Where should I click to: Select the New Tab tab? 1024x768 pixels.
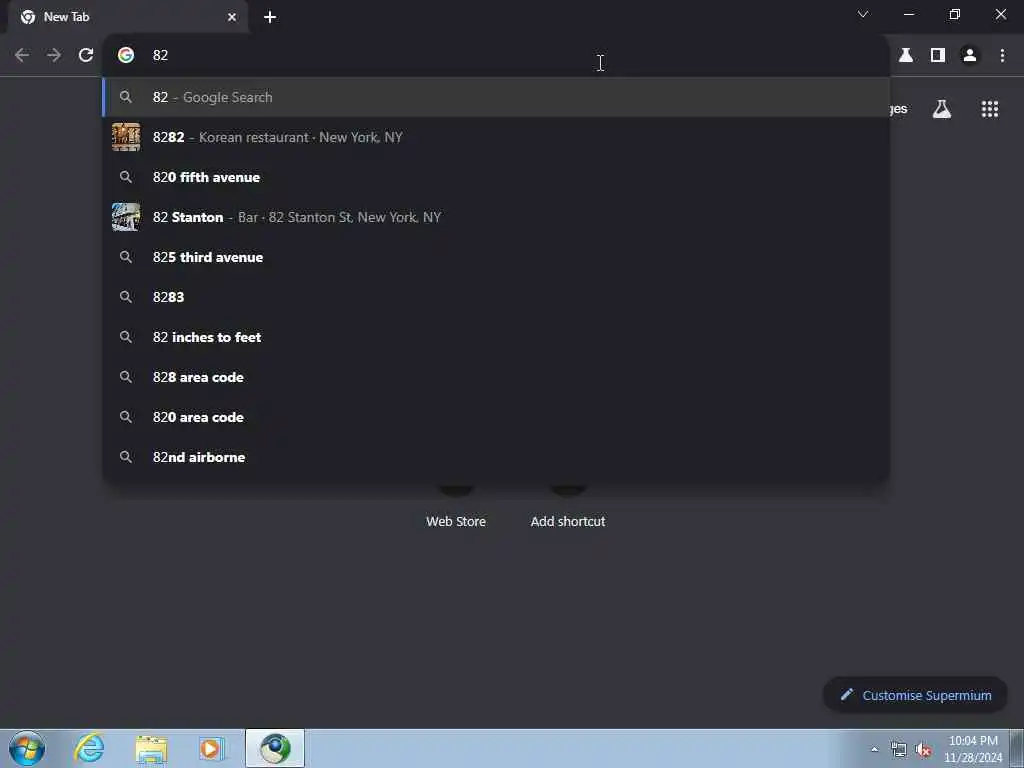[x=127, y=17]
